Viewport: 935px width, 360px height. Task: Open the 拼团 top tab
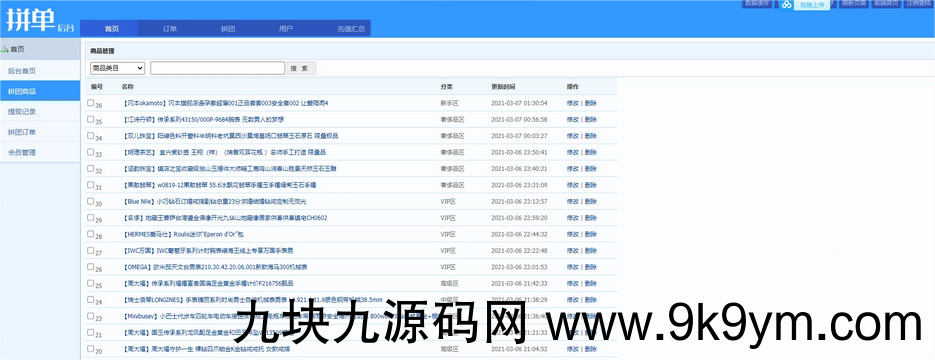[x=228, y=29]
